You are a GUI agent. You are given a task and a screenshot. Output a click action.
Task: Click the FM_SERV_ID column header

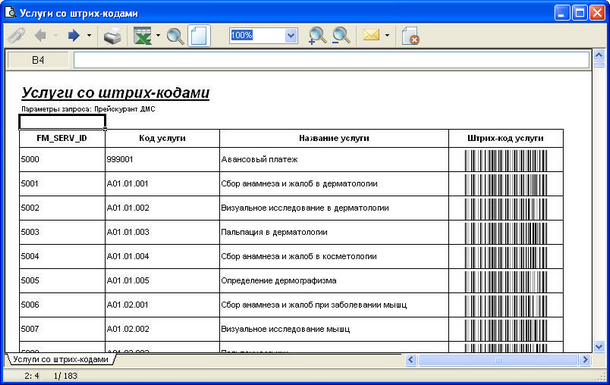(x=62, y=138)
